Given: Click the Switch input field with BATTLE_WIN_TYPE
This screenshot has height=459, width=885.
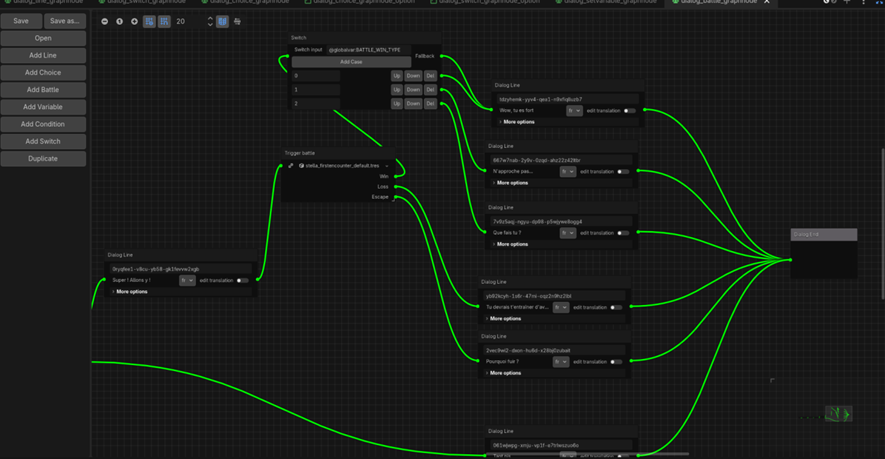Looking at the screenshot, I should pos(365,50).
